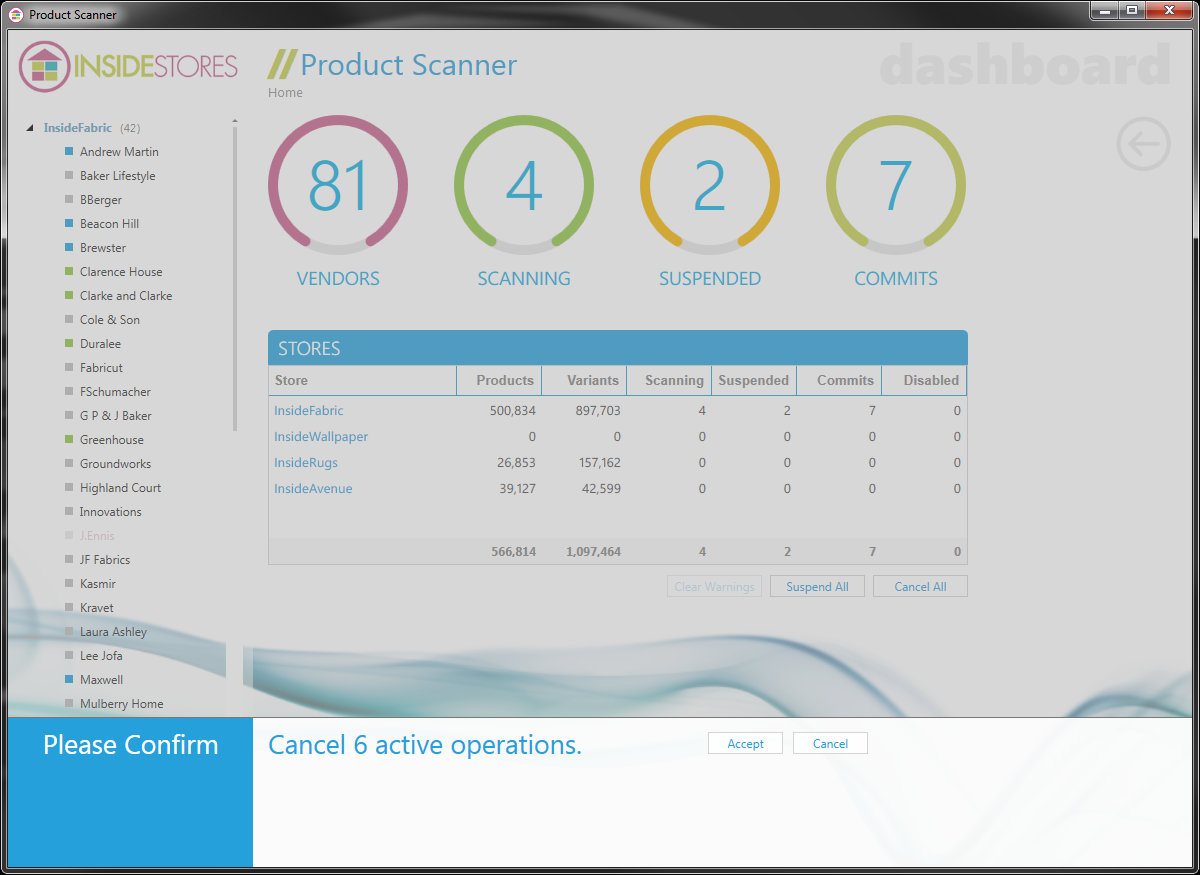Select Andrew Martin vendor
The height and width of the screenshot is (875, 1200).
[119, 152]
